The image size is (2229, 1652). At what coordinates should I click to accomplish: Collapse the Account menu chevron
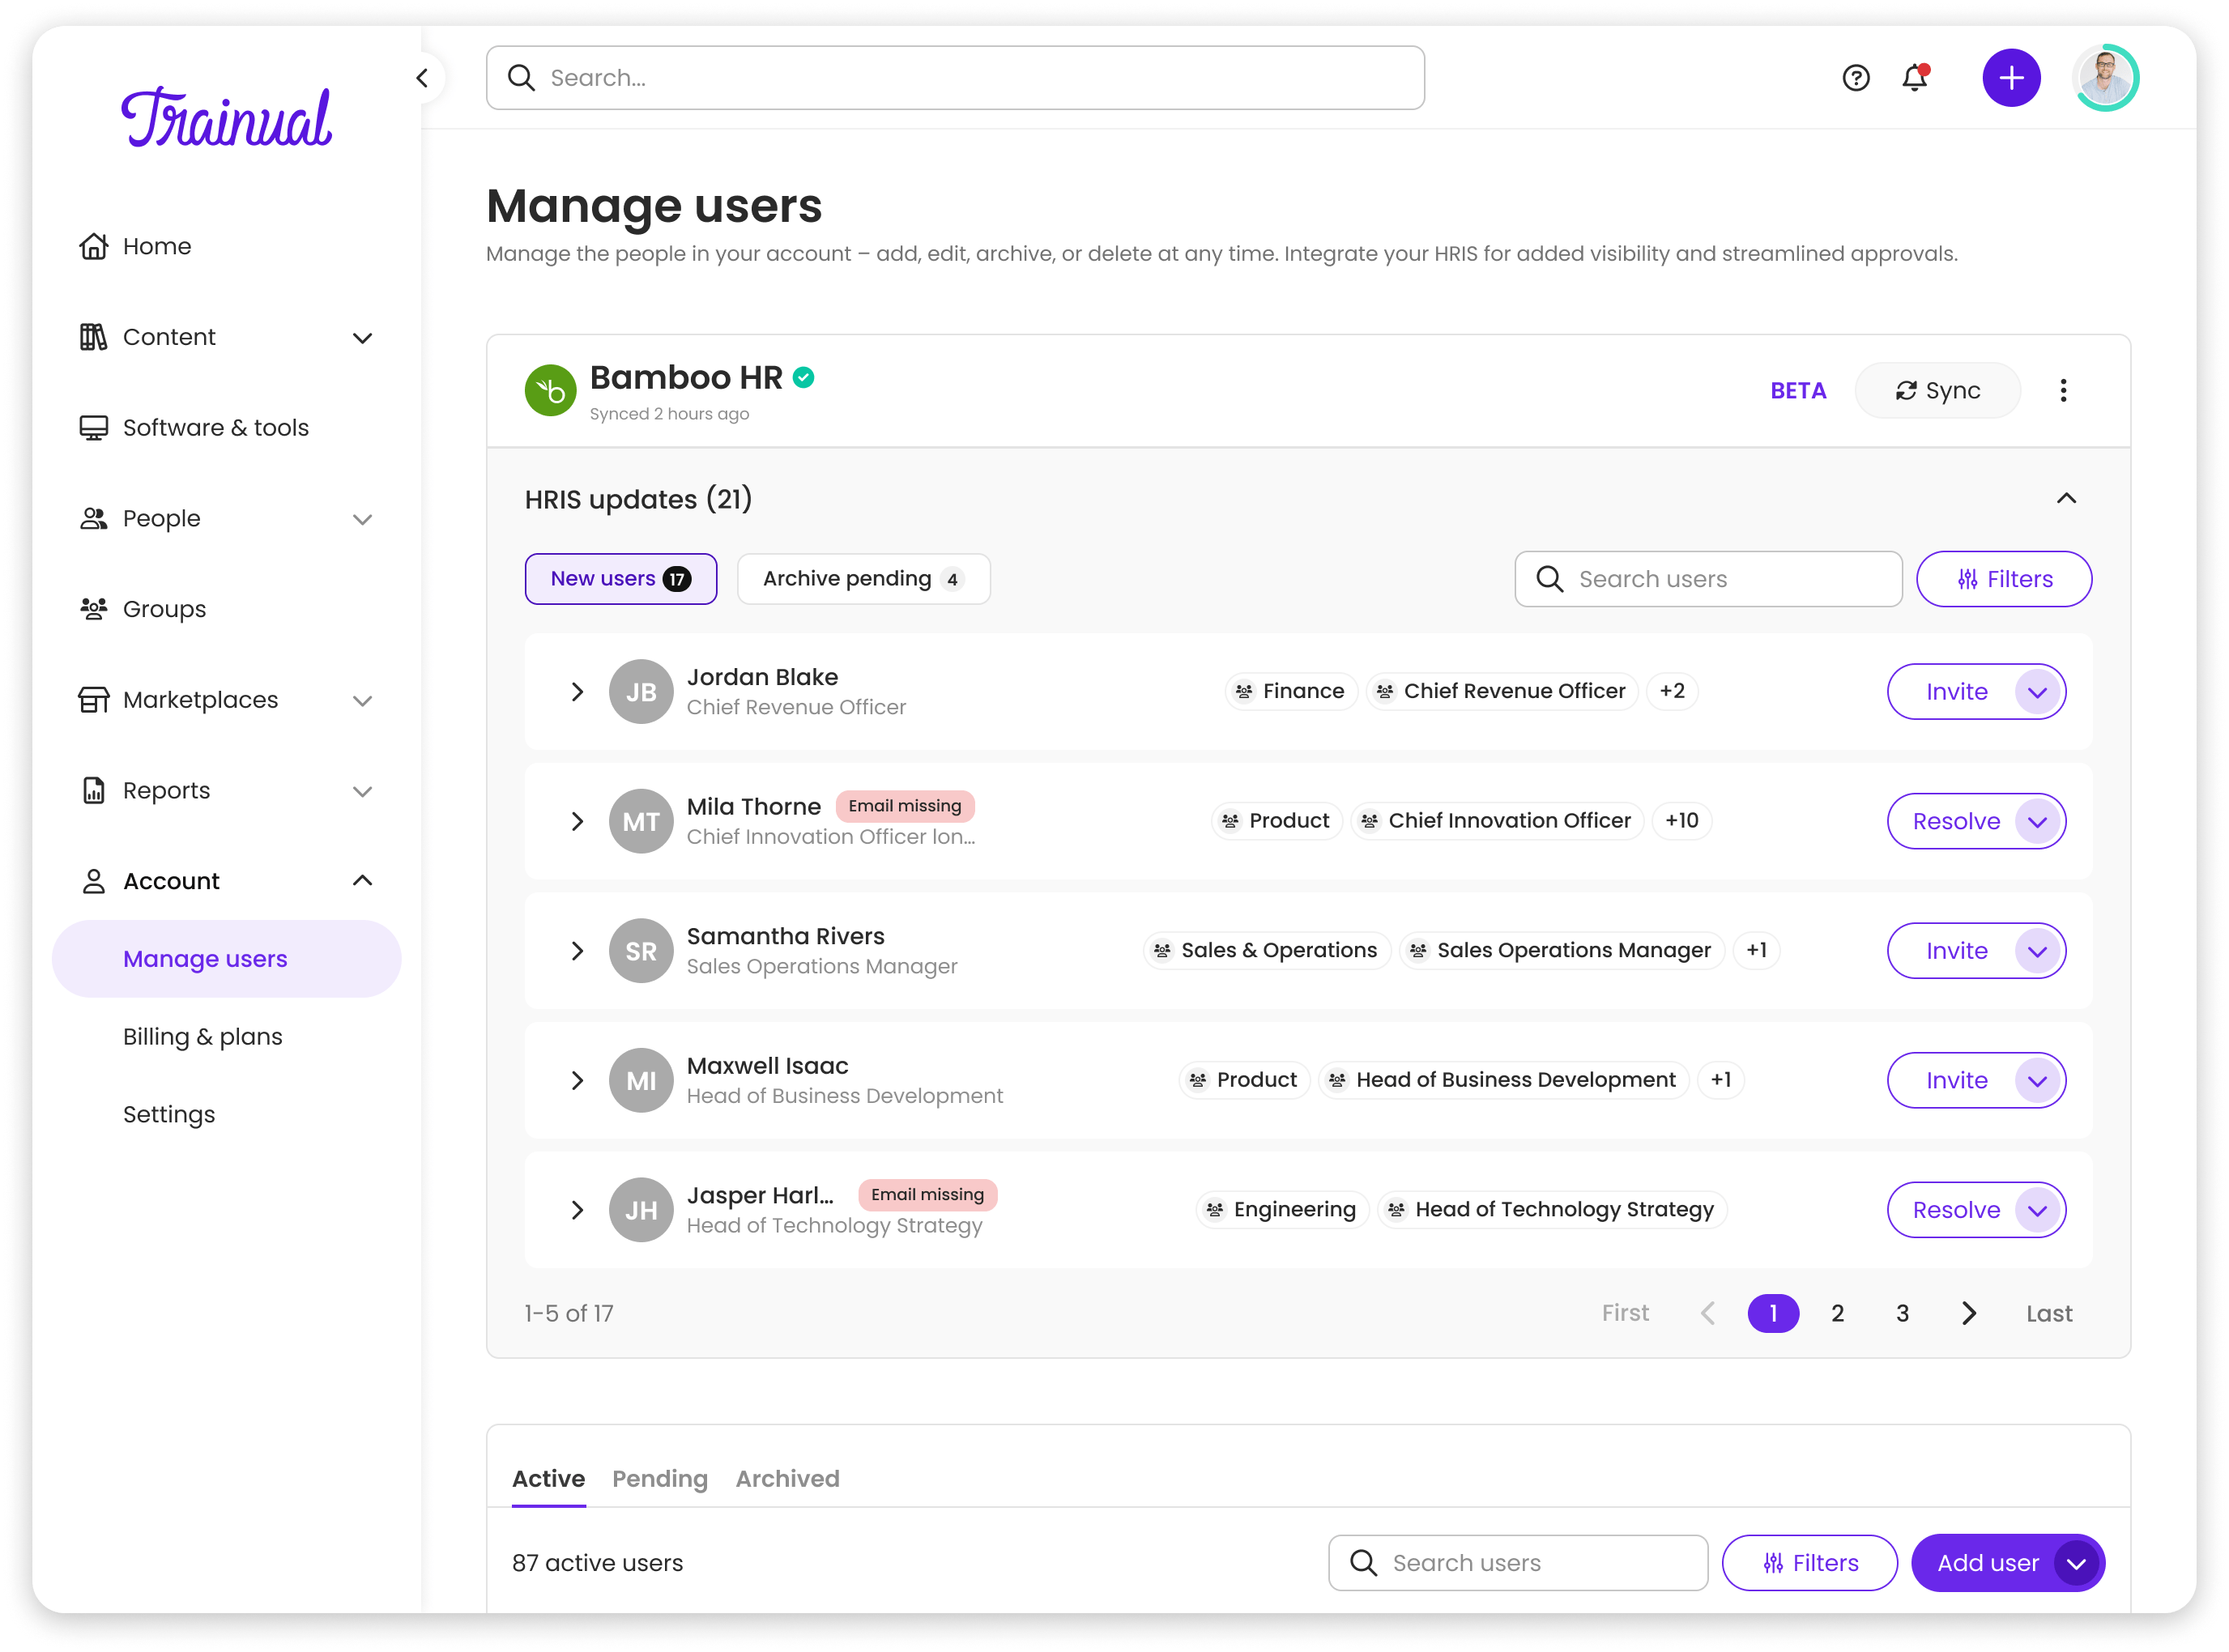[x=363, y=881]
